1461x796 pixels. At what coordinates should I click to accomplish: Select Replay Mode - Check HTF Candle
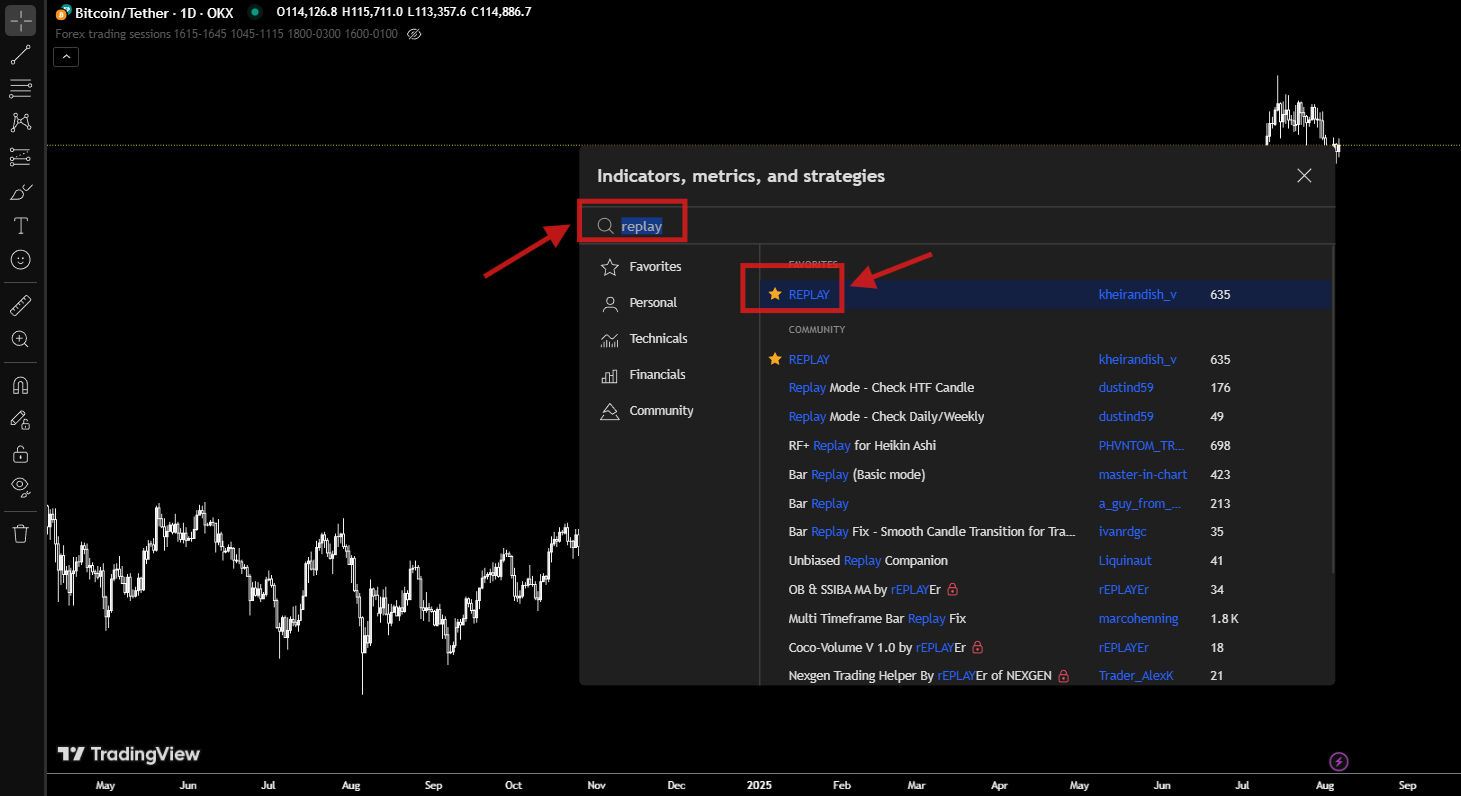click(x=881, y=388)
